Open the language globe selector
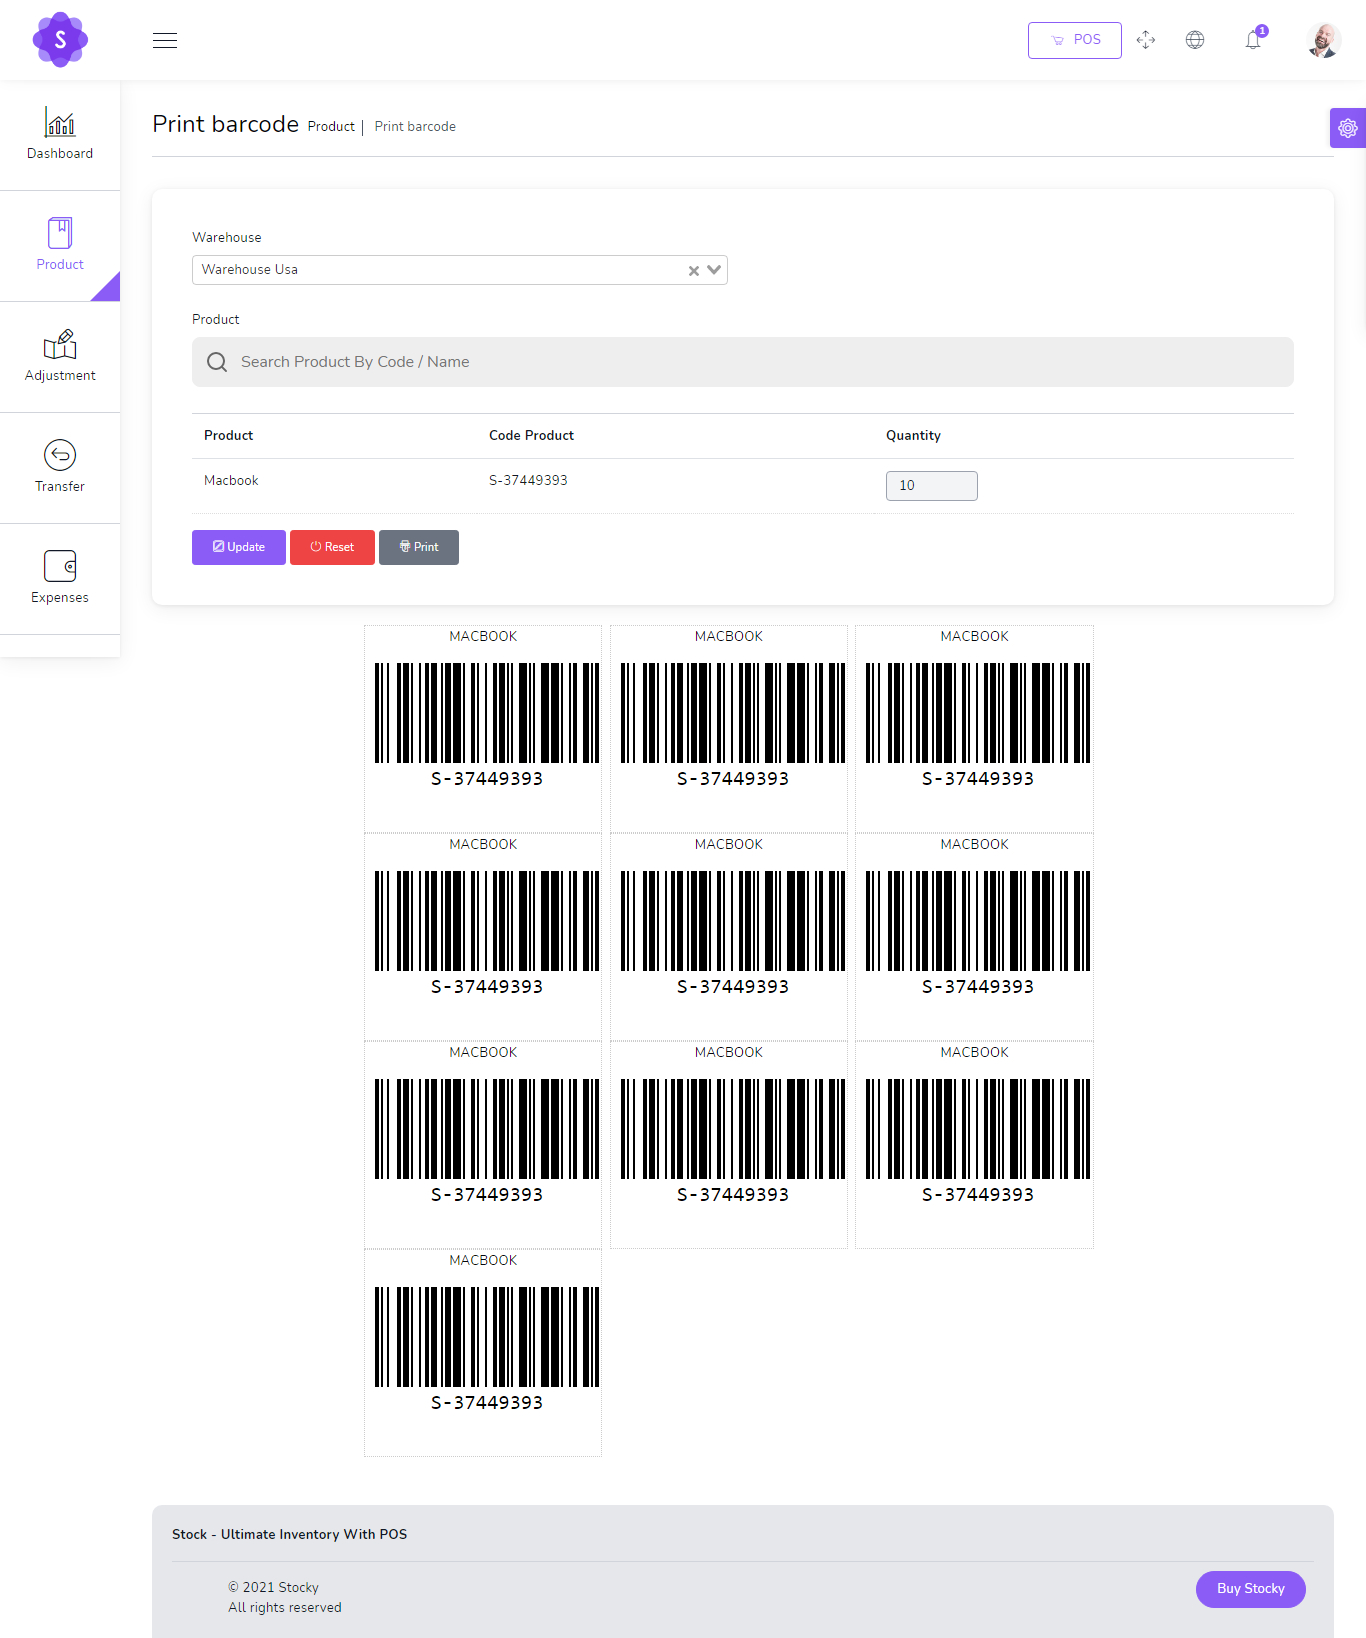The height and width of the screenshot is (1638, 1366). (1195, 40)
